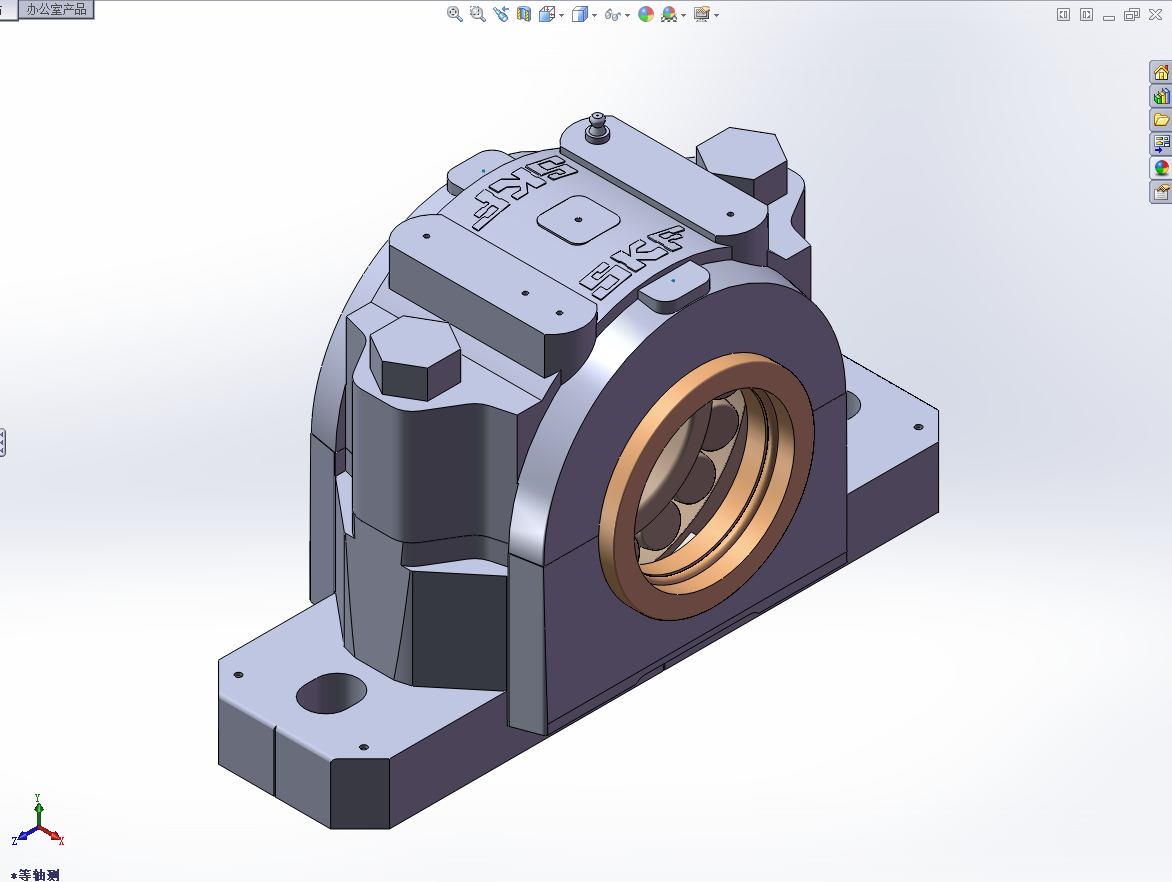Click the Hide/Show Items glasses icon
1172x882 pixels.
click(x=613, y=14)
